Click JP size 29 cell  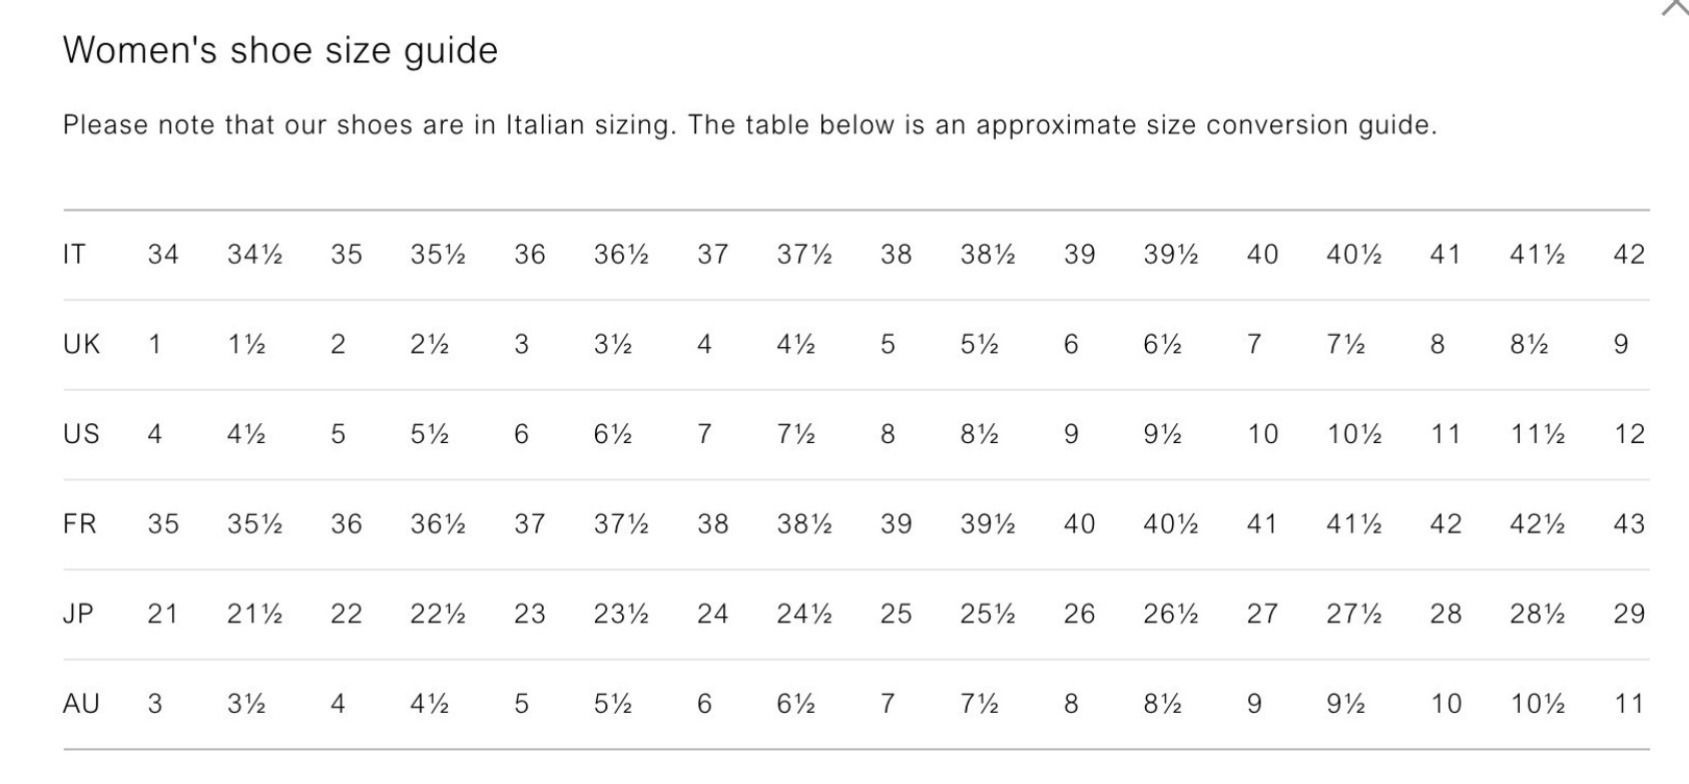(x=1629, y=613)
